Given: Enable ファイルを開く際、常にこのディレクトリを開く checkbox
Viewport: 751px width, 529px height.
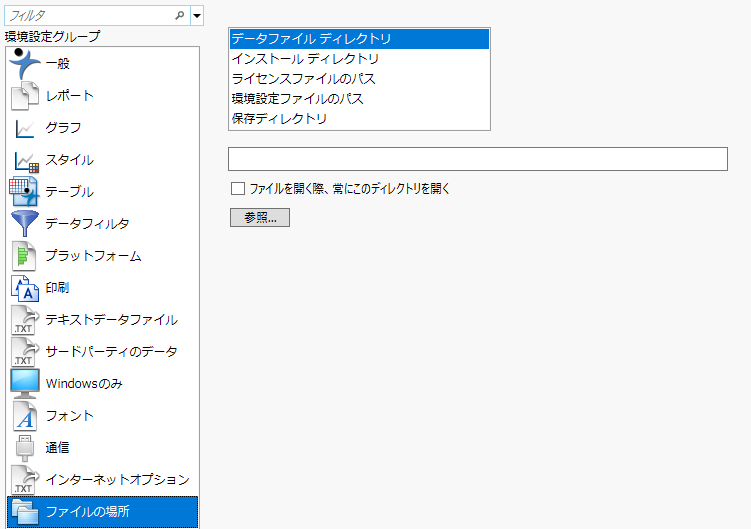Looking at the screenshot, I should (238, 188).
